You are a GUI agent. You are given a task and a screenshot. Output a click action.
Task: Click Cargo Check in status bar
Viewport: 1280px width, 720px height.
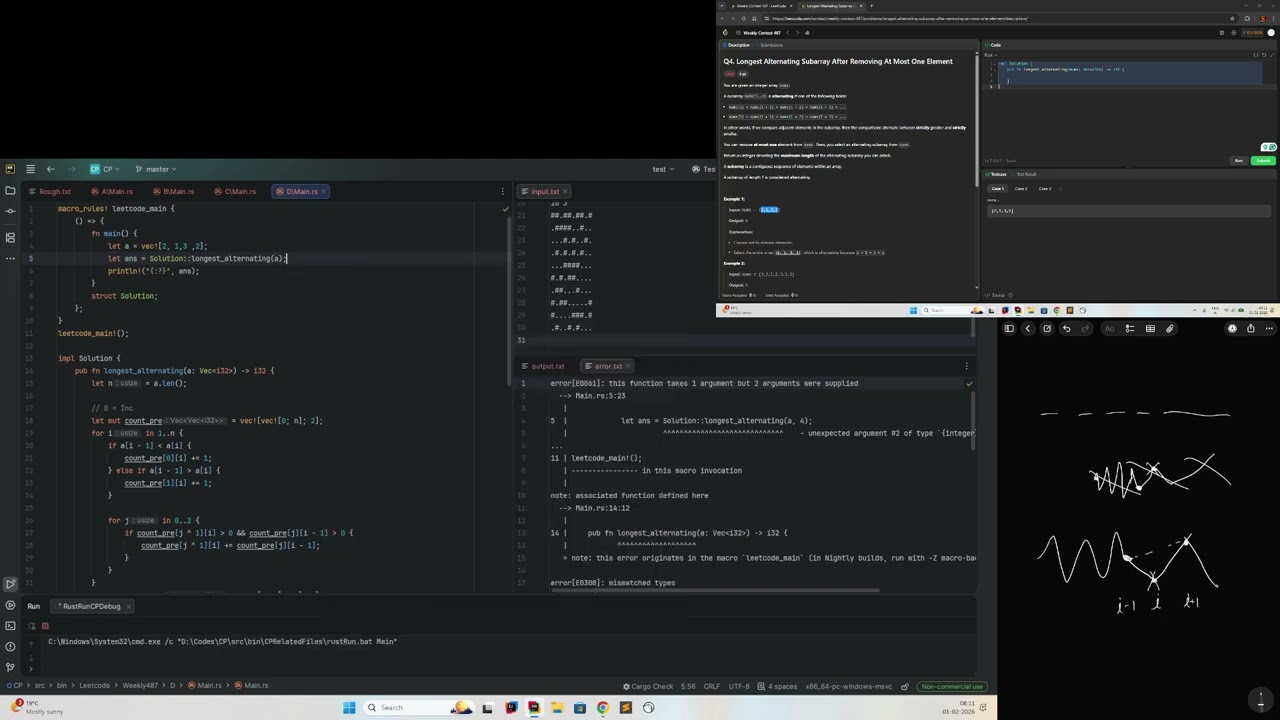648,687
